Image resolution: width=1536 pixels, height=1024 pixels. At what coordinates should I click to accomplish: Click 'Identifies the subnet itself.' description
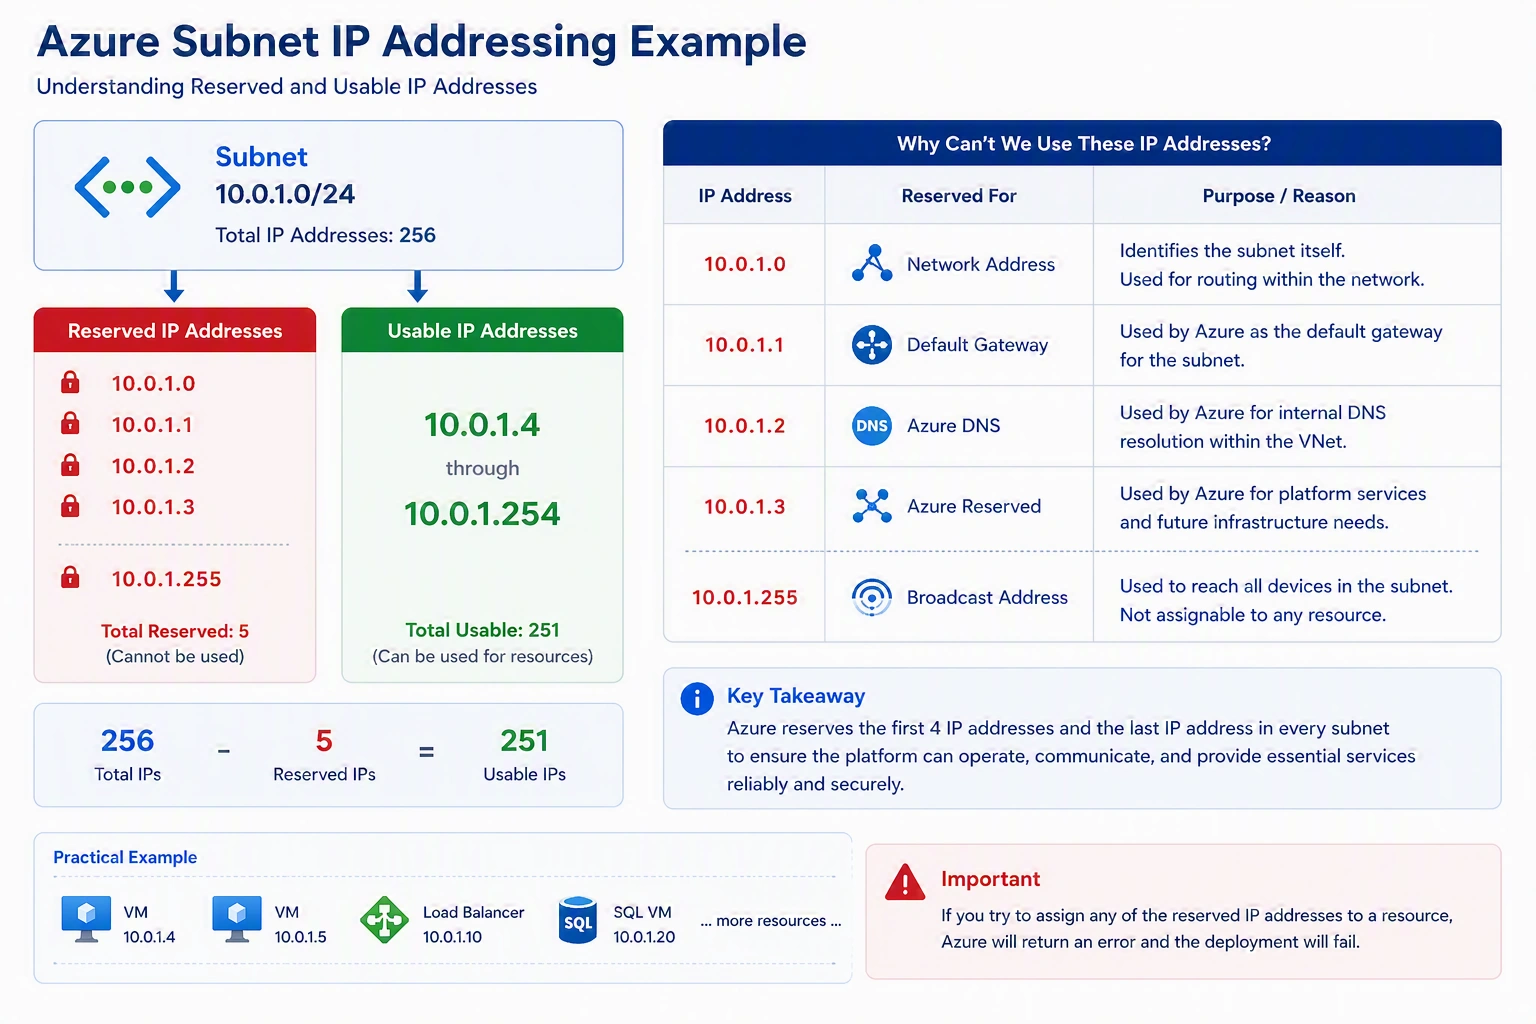click(x=1232, y=251)
